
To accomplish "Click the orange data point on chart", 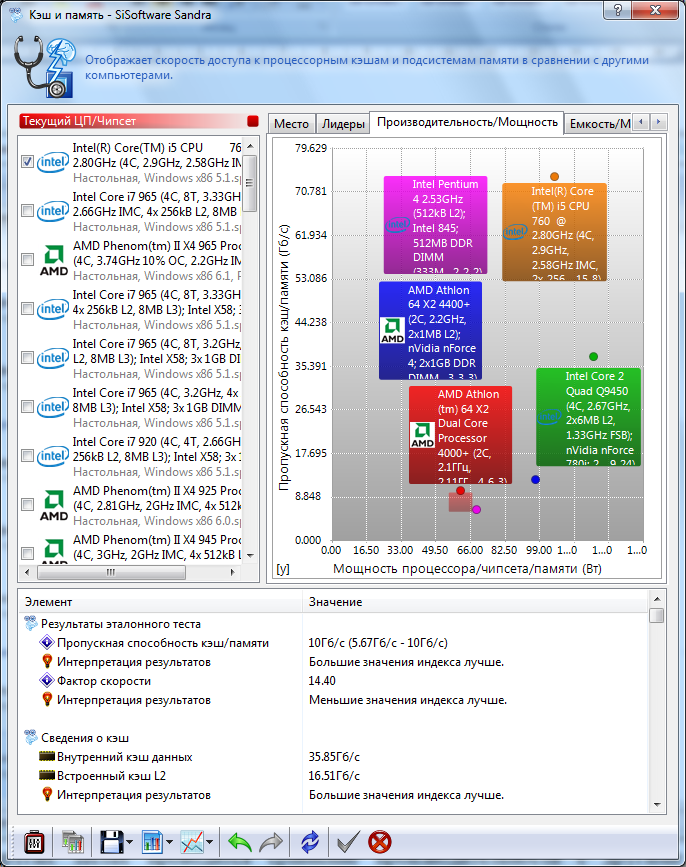I will pyautogui.click(x=554, y=176).
